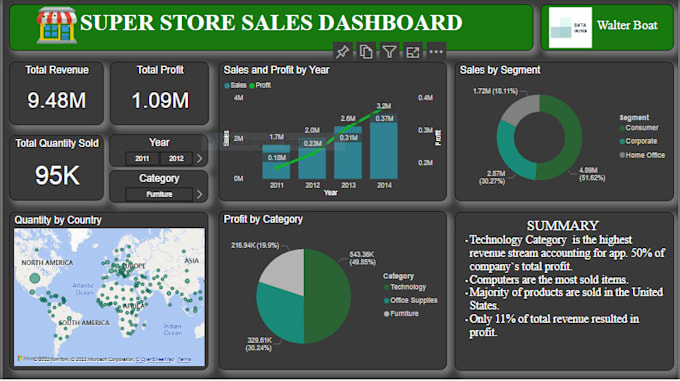Select Furniture in pie Category legend
This screenshot has width=680, height=381.
401,313
